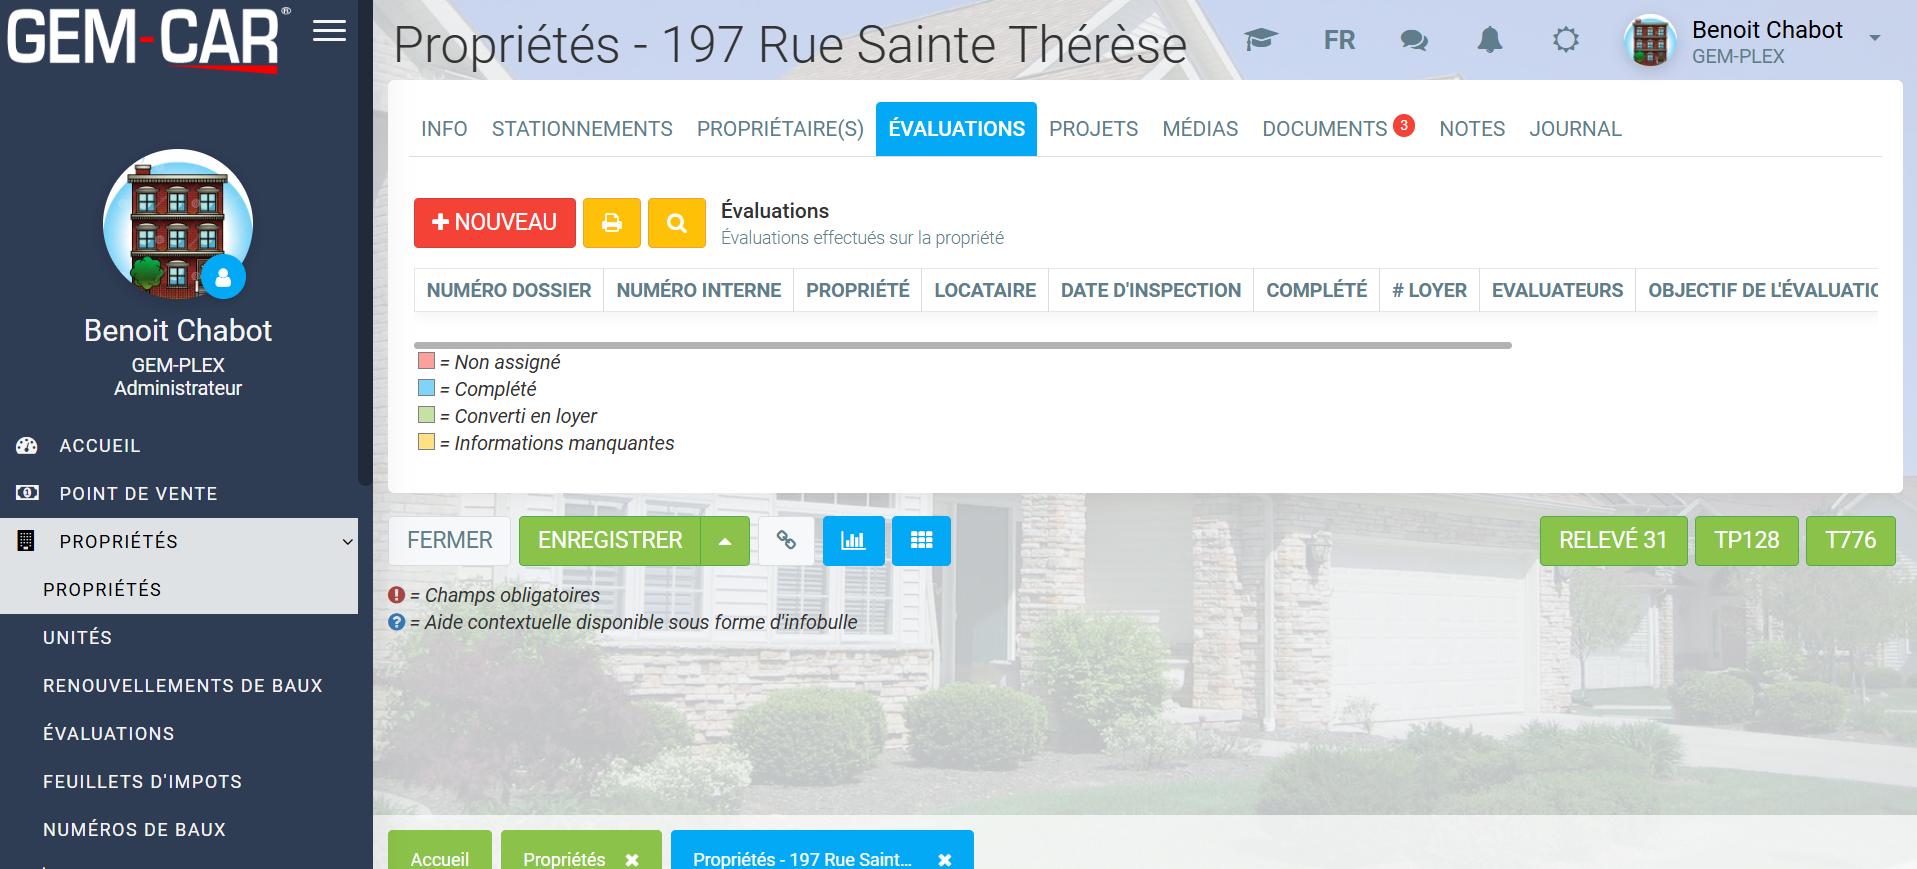Screen dimensions: 1917x869
Task: Click the hamburger menu icon beside logo
Action: click(329, 31)
